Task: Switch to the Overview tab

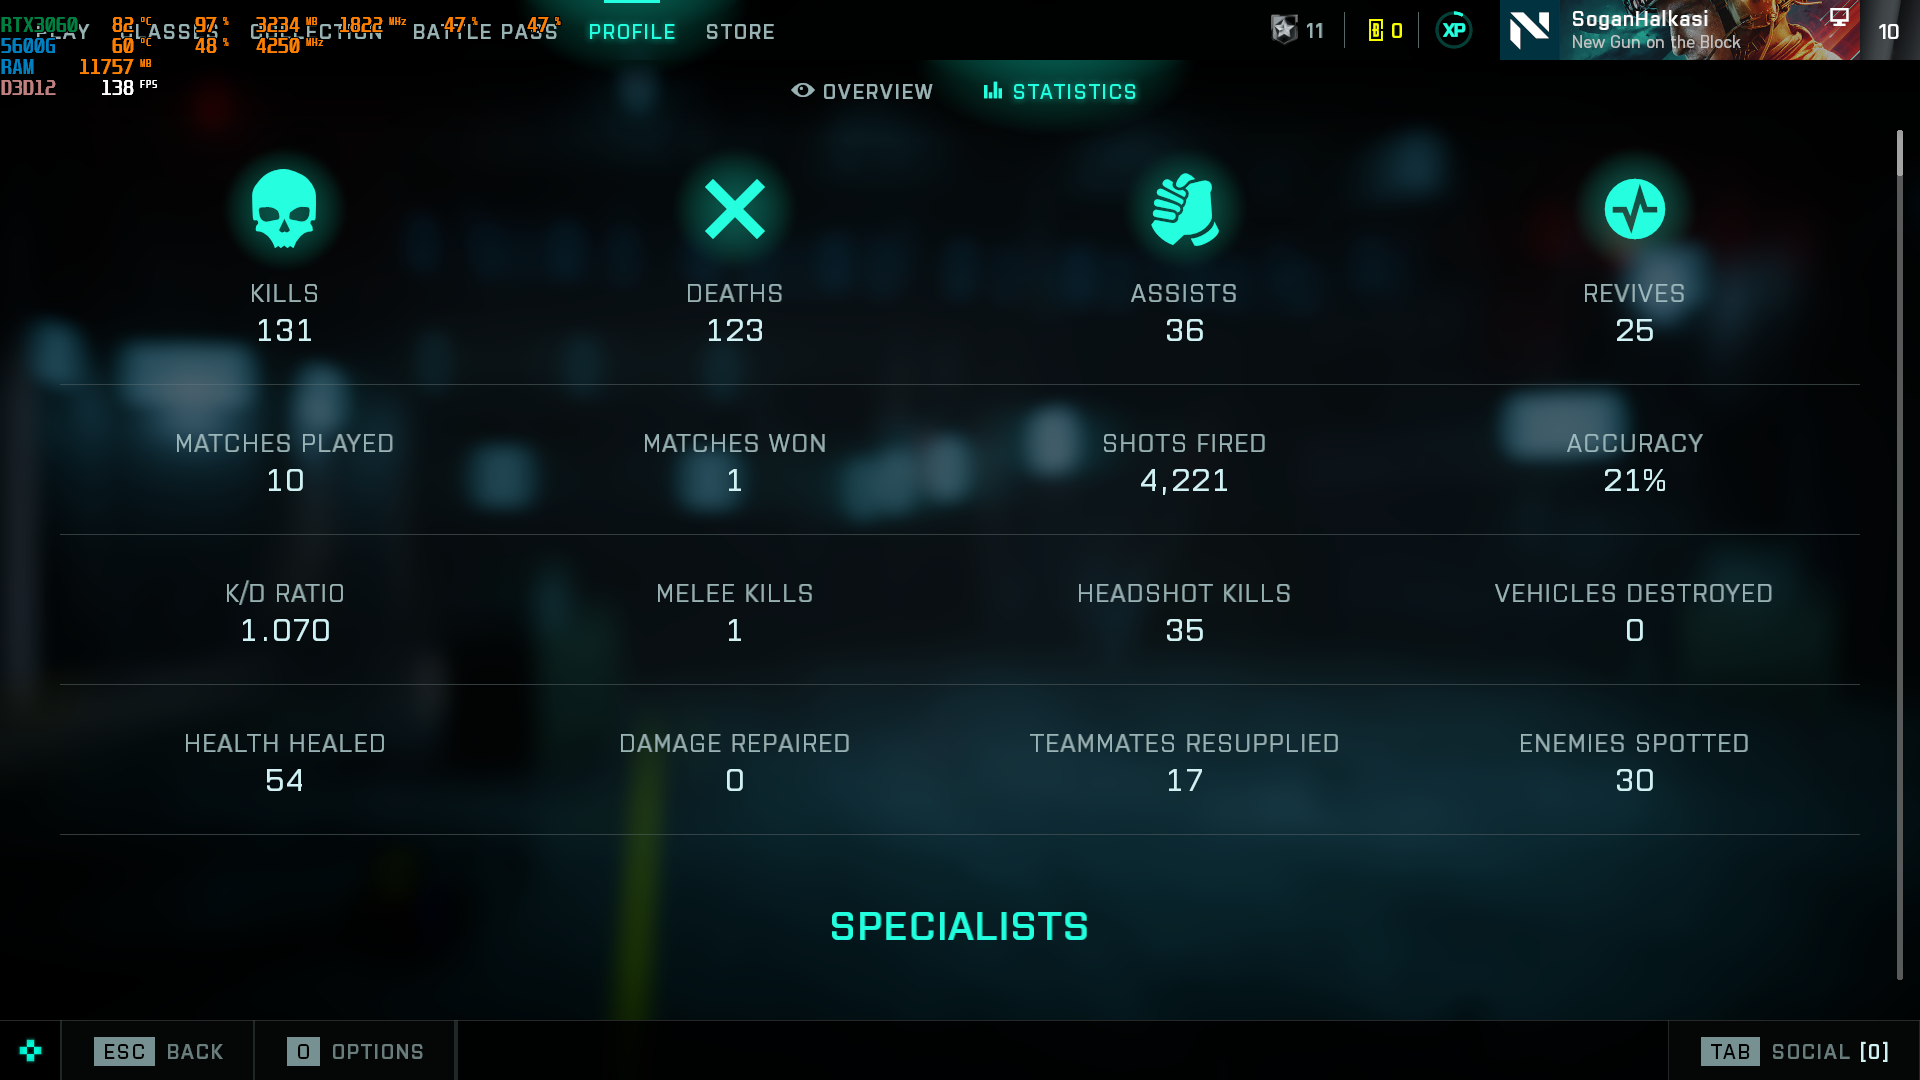Action: [862, 91]
